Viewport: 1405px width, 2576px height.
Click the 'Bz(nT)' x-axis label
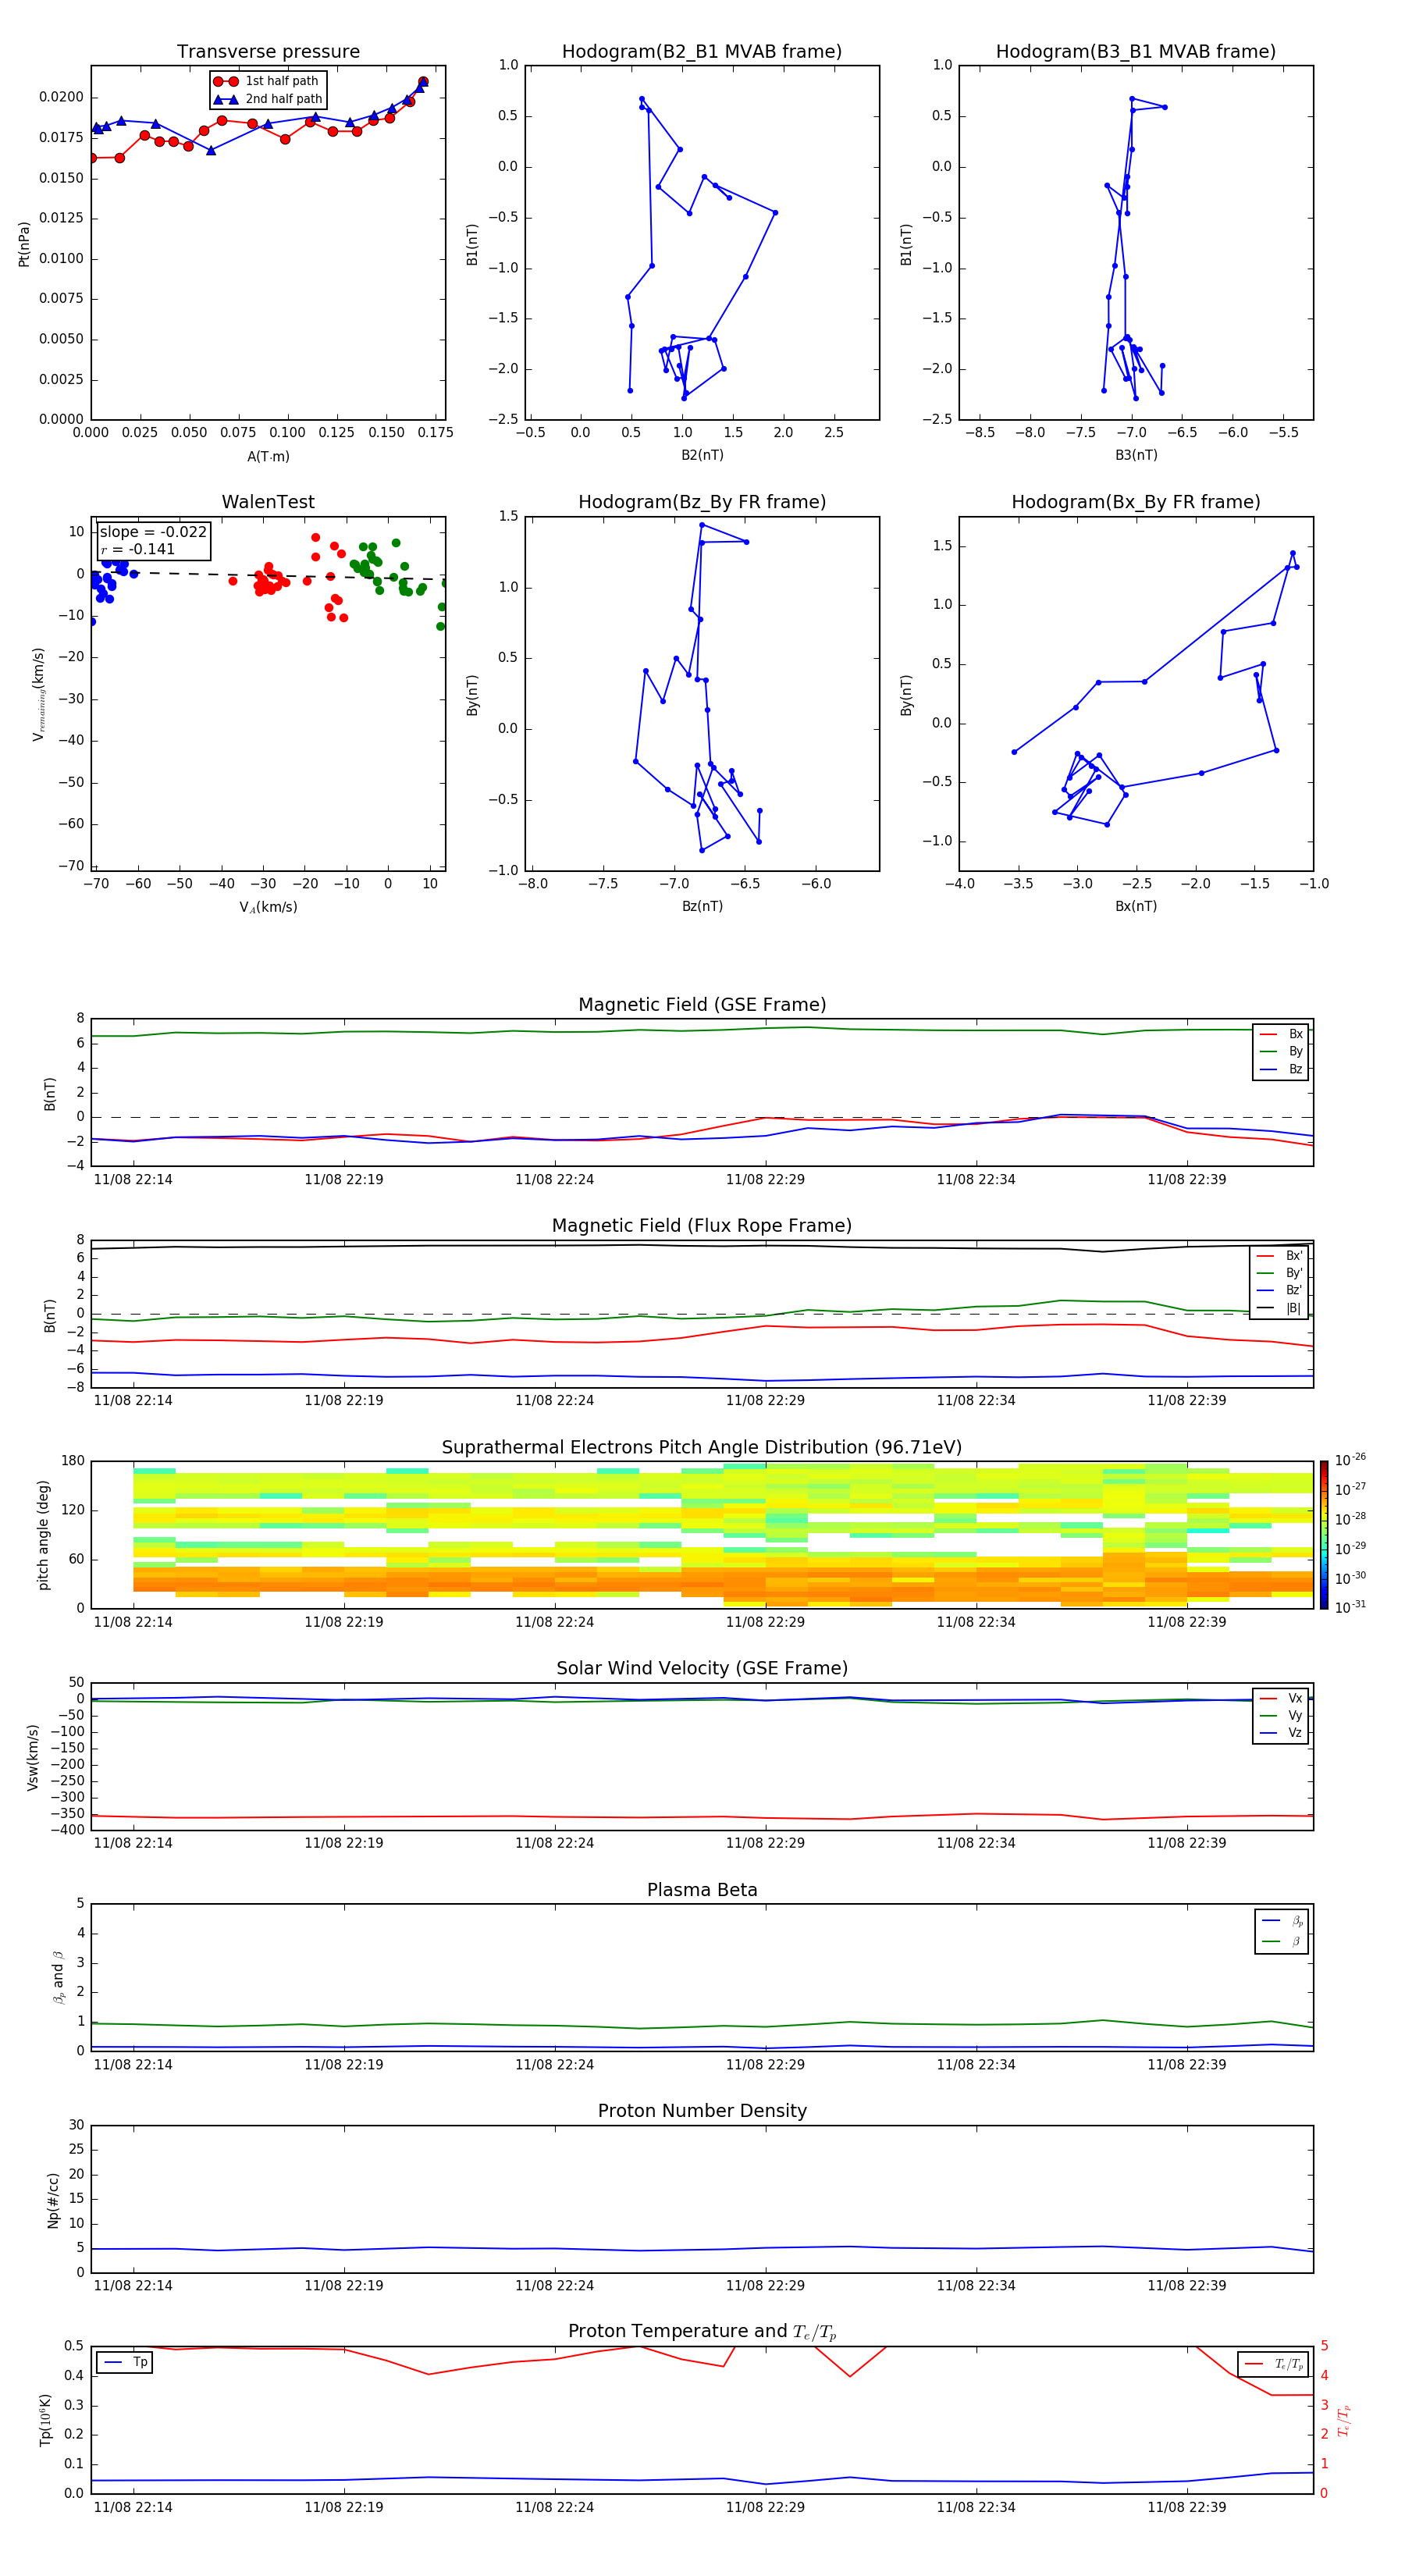[x=702, y=907]
